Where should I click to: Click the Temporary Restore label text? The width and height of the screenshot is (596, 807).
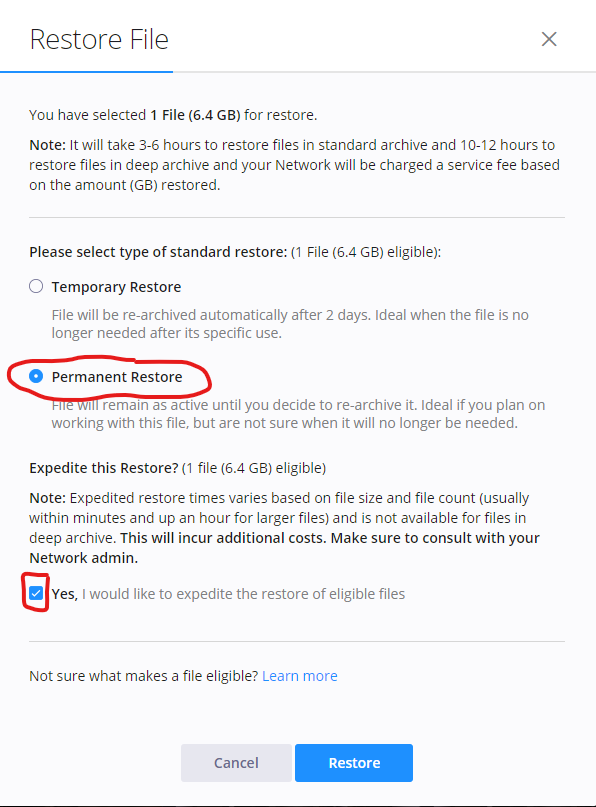coord(116,287)
